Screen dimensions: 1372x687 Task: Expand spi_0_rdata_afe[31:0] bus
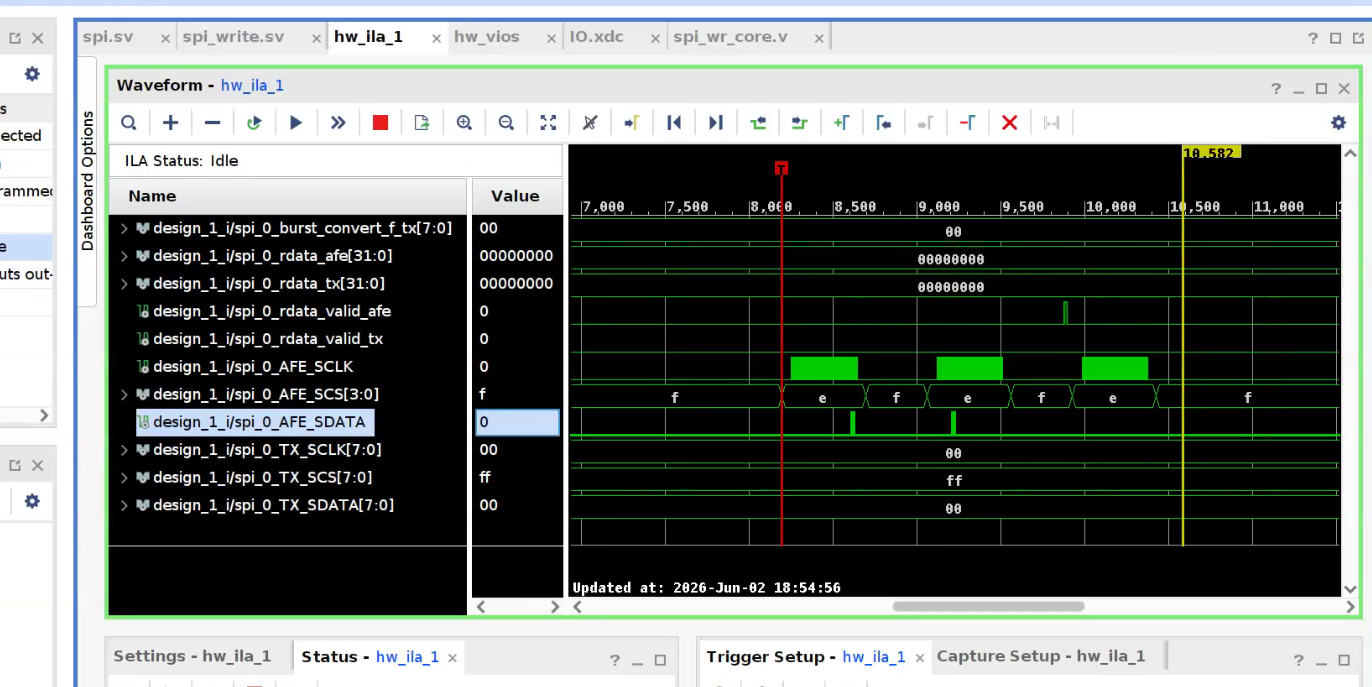(x=124, y=256)
